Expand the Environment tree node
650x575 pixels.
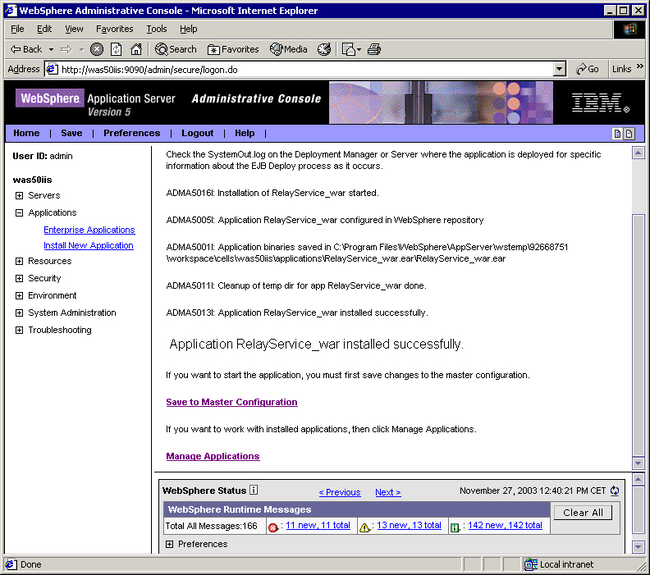[19, 296]
